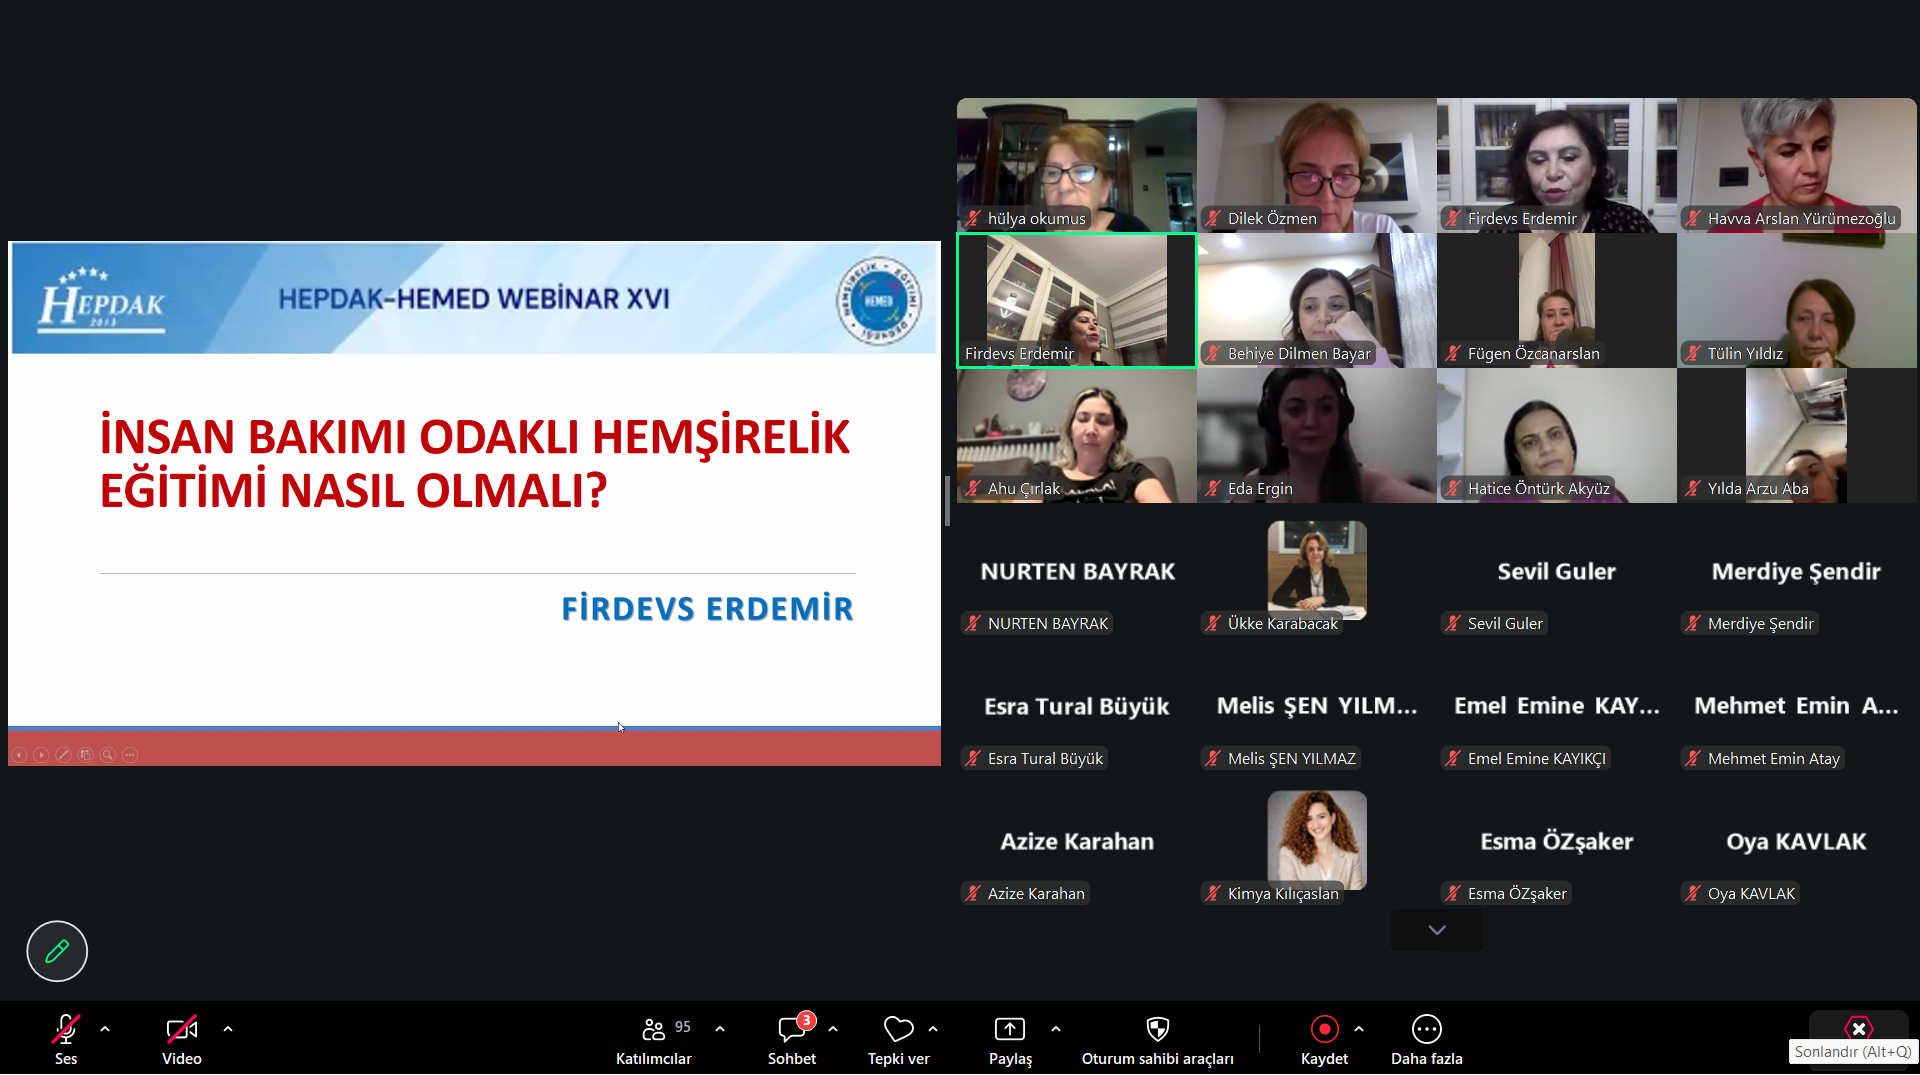Screen dimensions: 1920x1075
Task: Click muted mic icon on Dilek Özmen label
Action: (1214, 218)
